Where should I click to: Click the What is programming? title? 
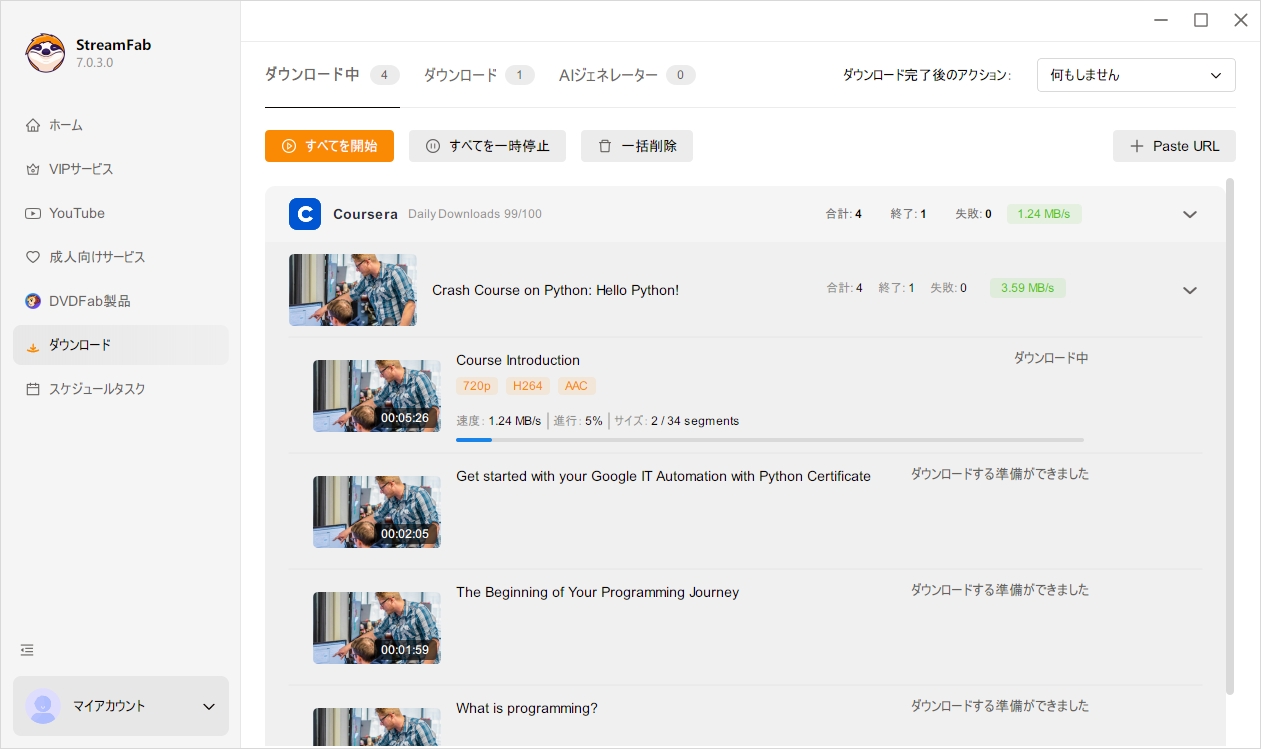pos(527,708)
